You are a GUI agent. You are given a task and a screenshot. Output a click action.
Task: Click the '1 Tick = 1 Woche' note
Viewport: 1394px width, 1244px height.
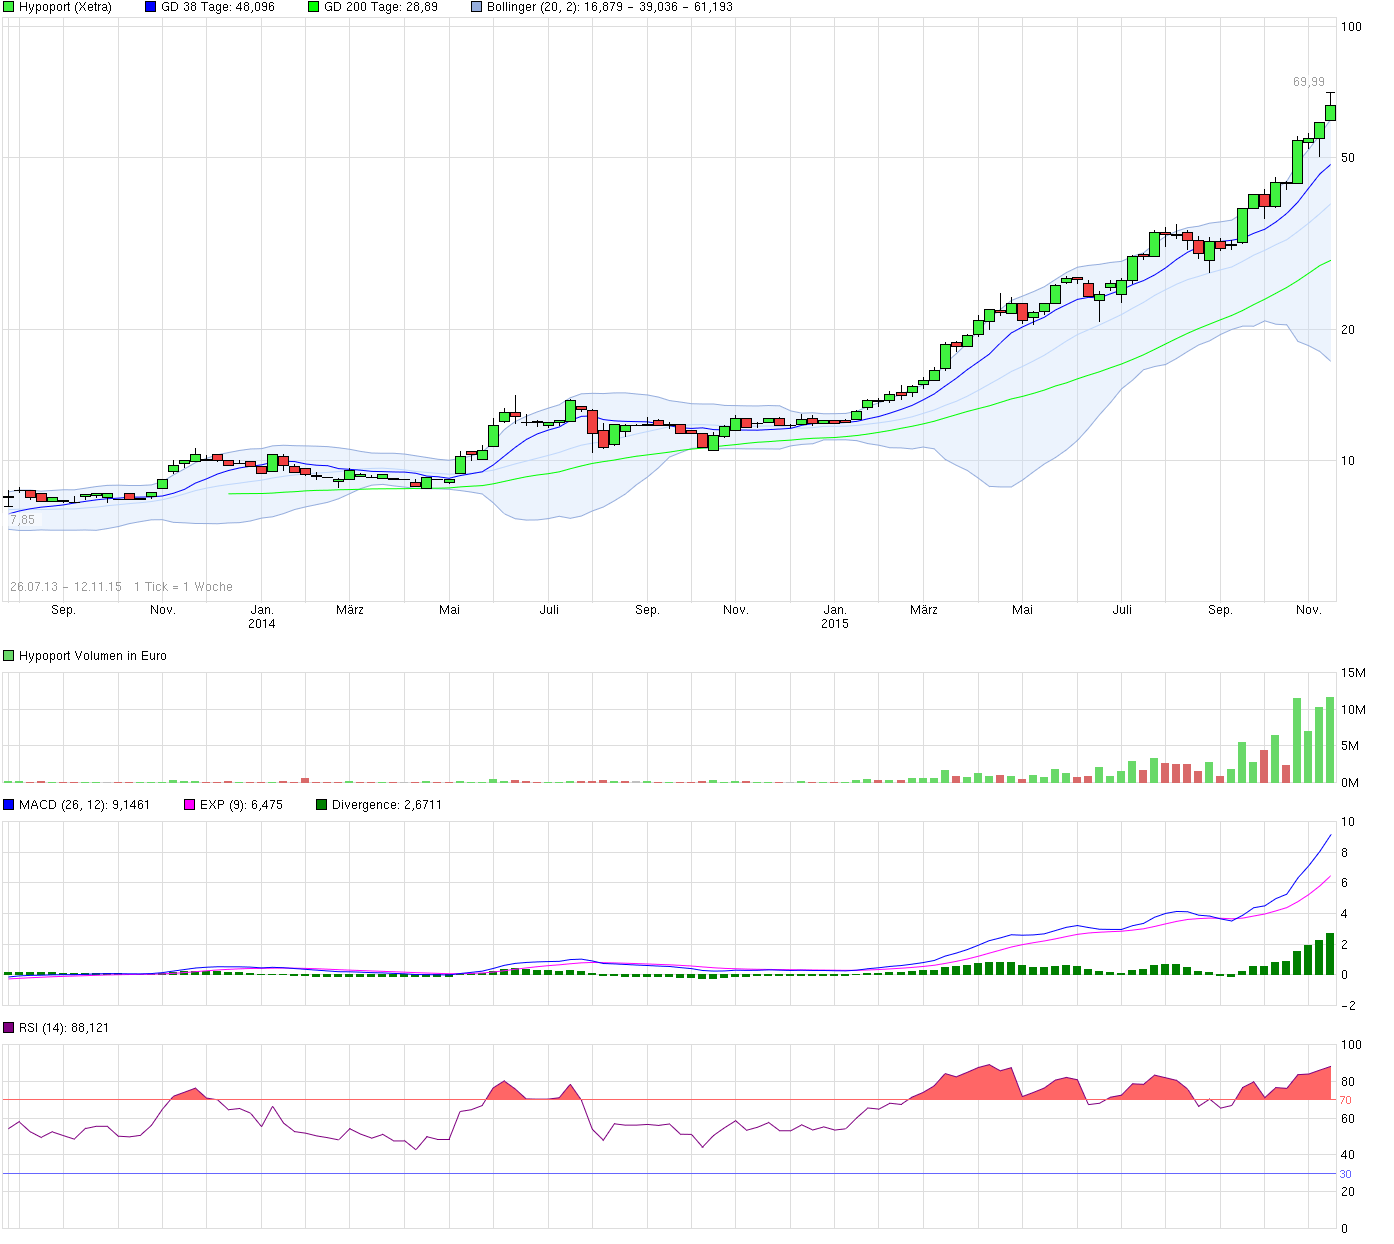coord(183,587)
